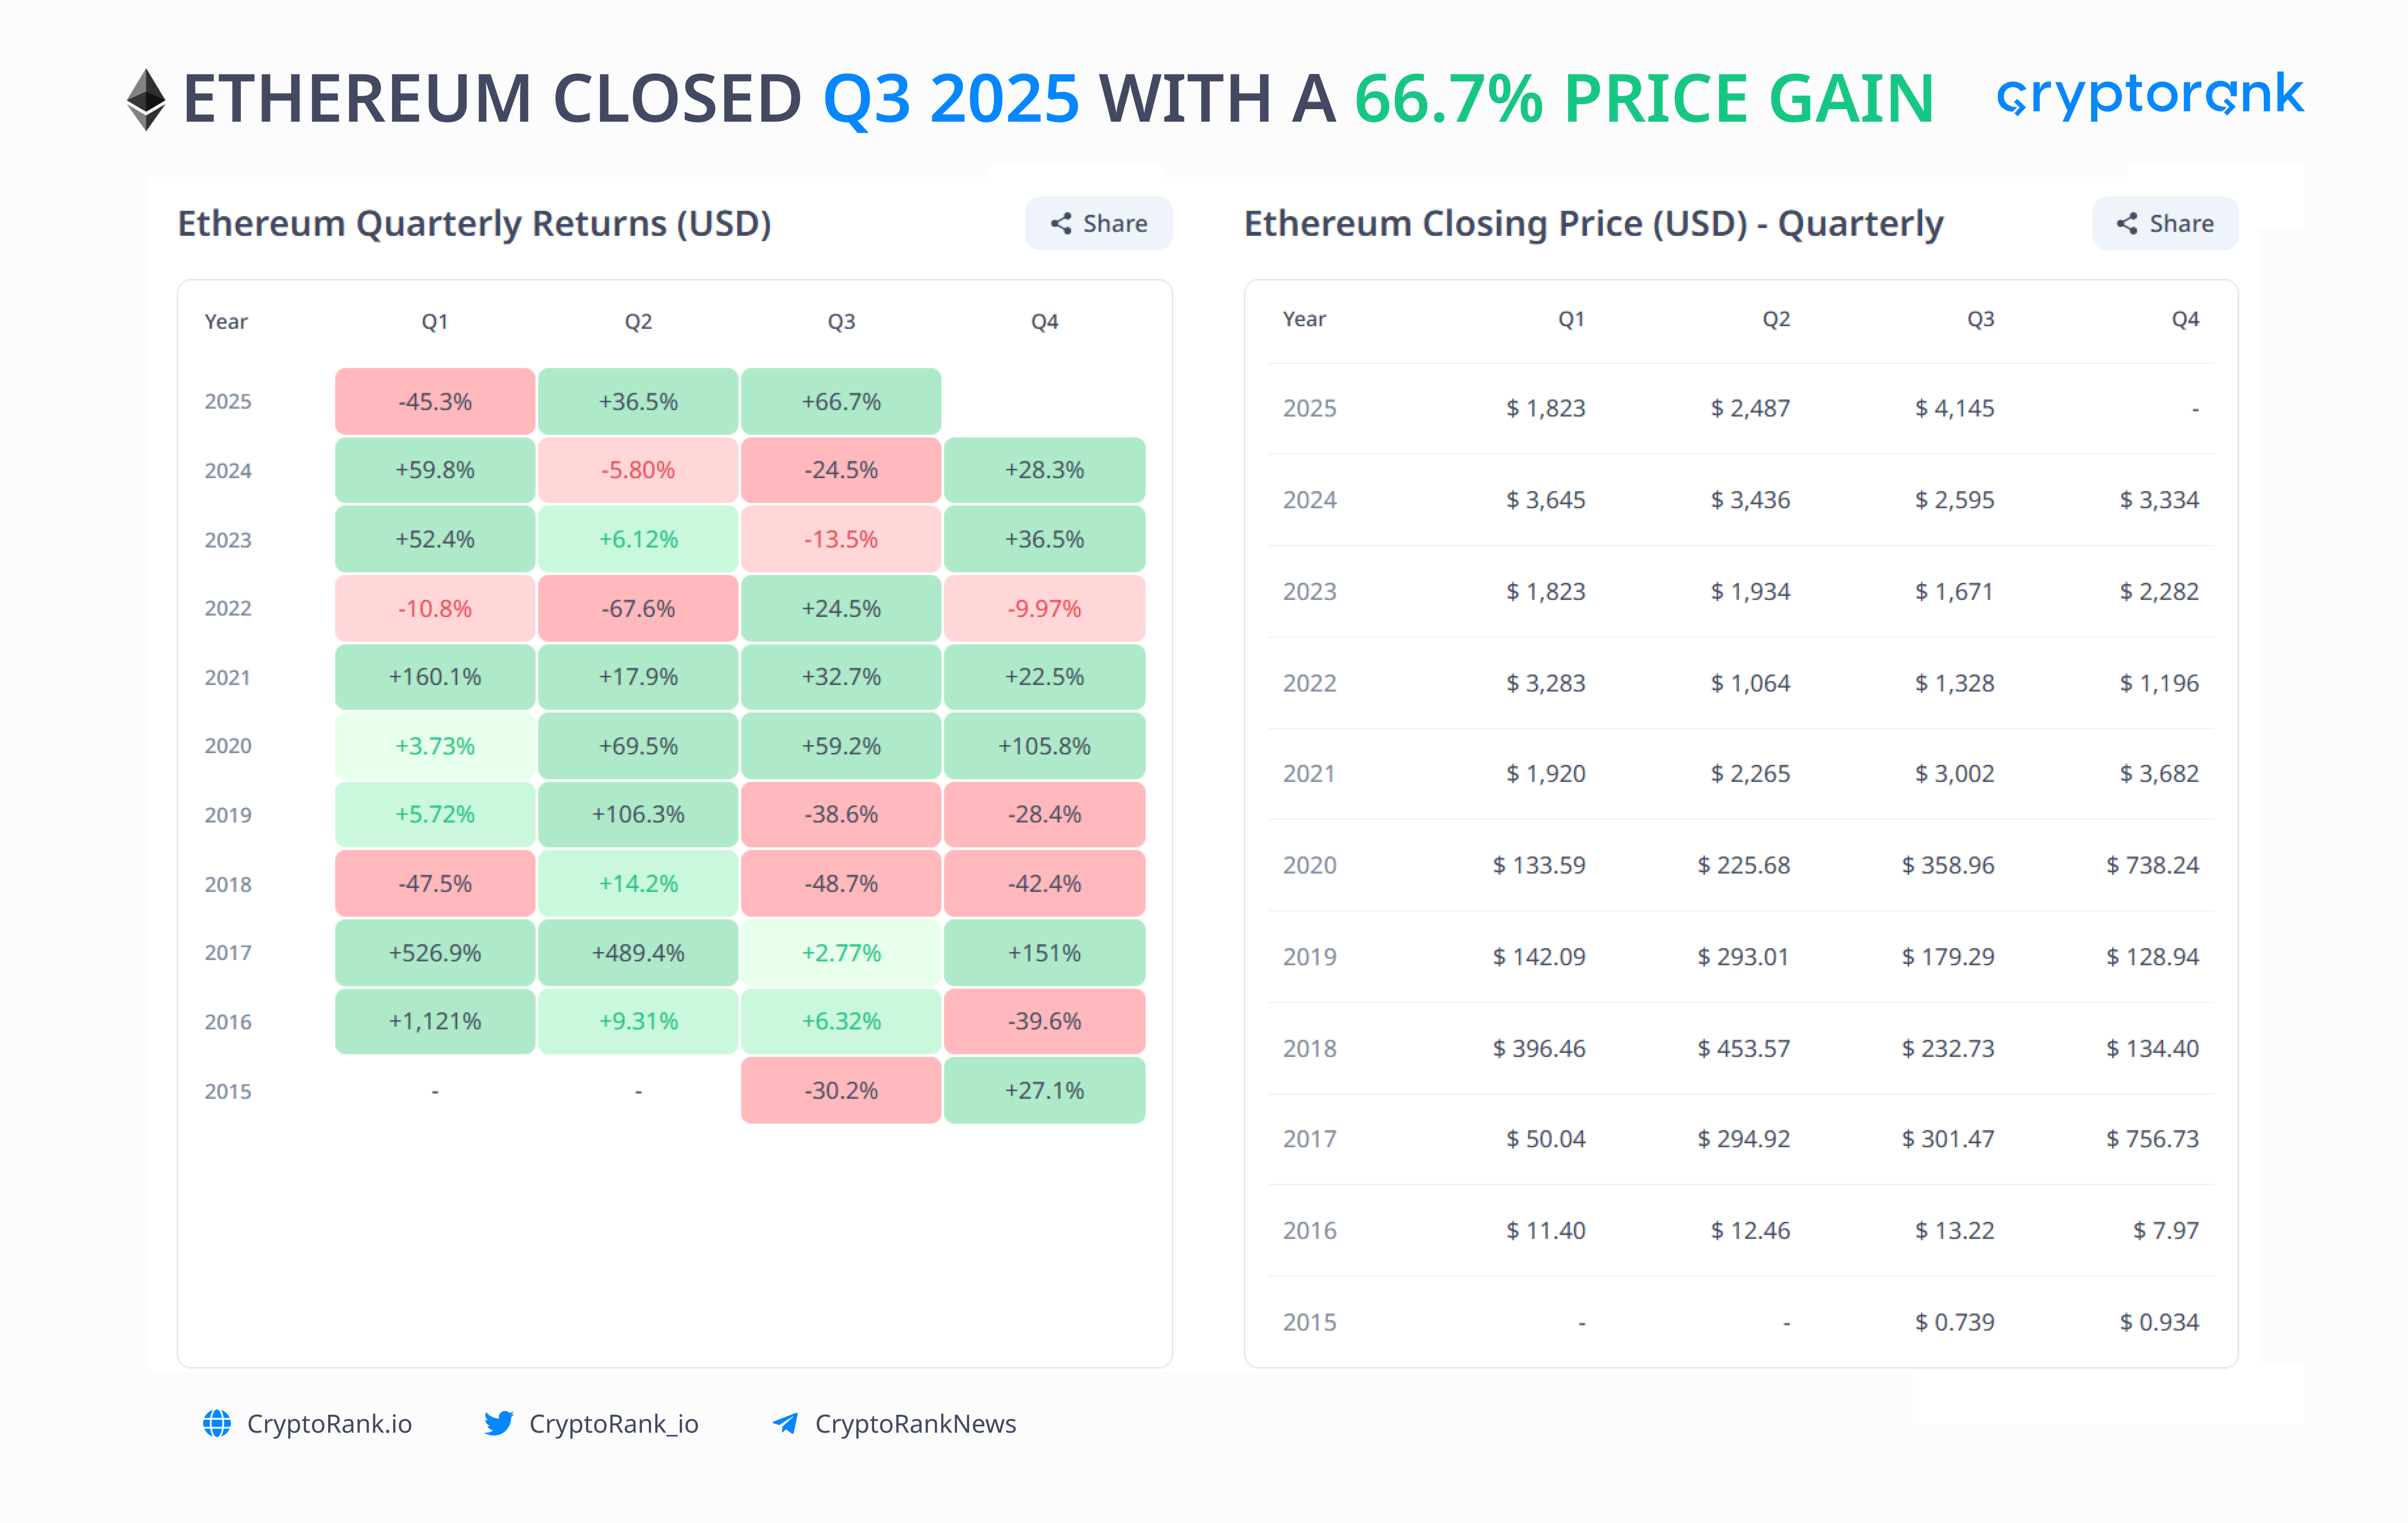
Task: Click the Telegram paper plane icon
Action: point(785,1423)
